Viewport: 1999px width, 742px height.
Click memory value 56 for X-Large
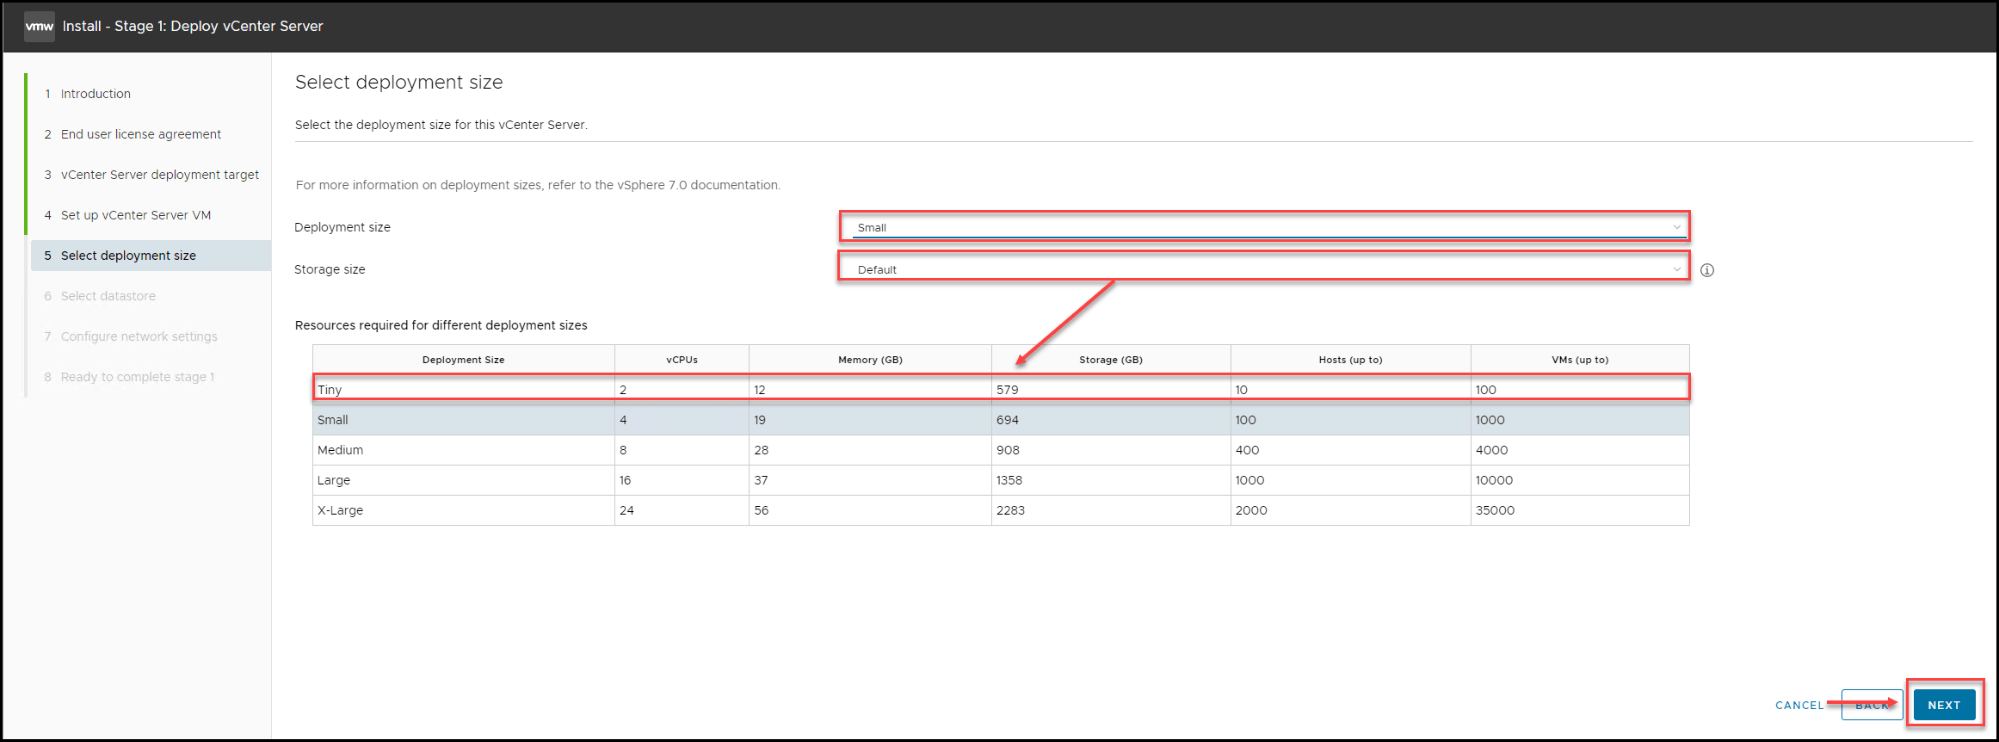[x=761, y=510]
